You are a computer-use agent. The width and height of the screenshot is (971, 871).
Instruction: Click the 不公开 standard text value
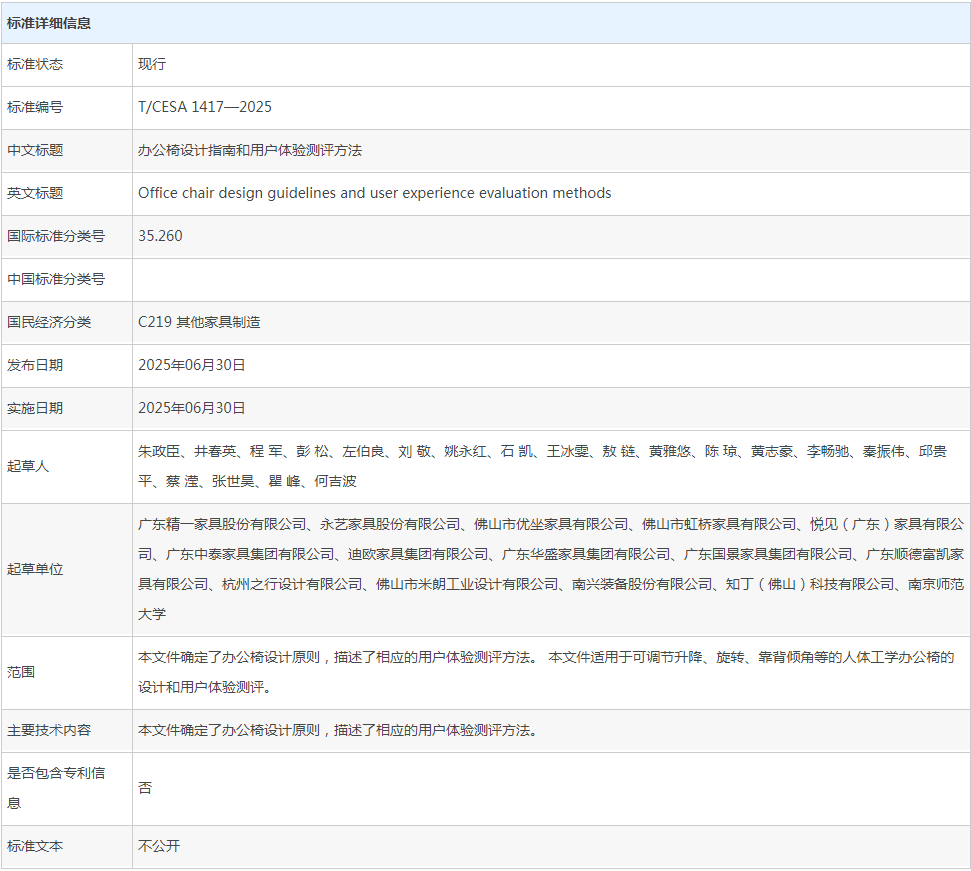pos(159,846)
